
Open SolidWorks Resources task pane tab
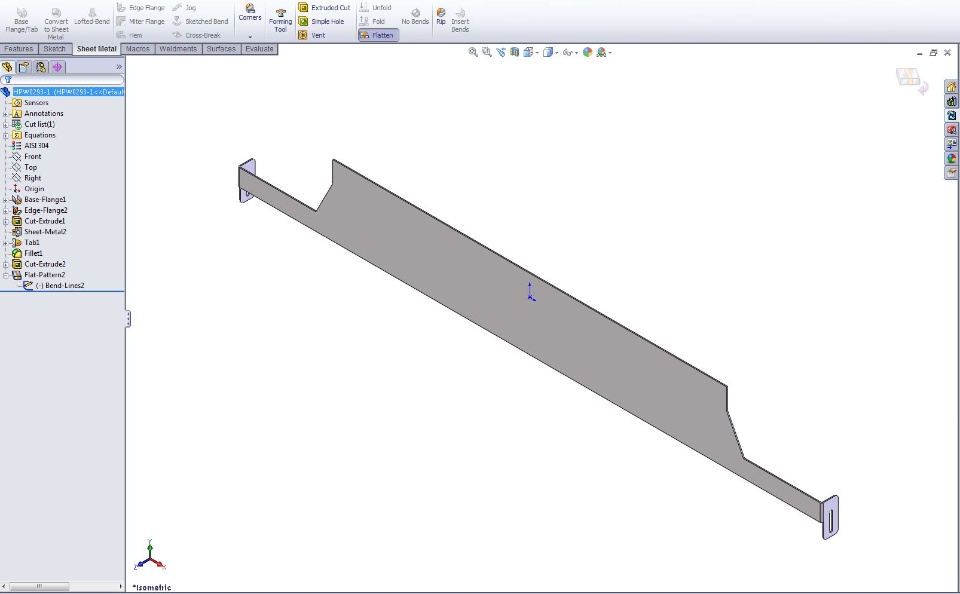pos(951,87)
